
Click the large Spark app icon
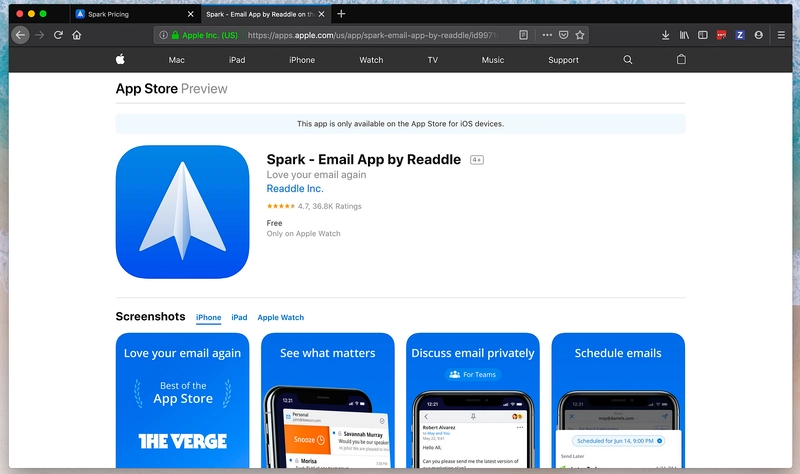click(x=183, y=212)
